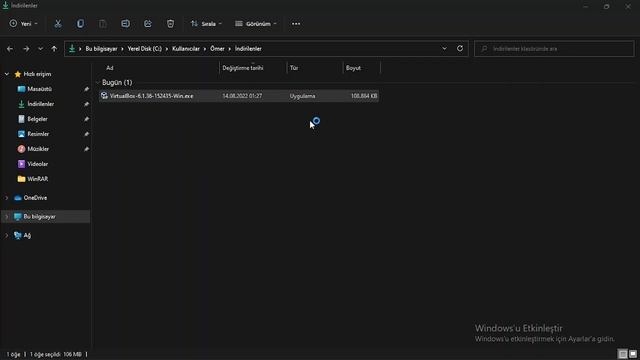Screen dimensions: 640x360
Task: Open the Sırala sort dropdown
Action: [x=206, y=24]
